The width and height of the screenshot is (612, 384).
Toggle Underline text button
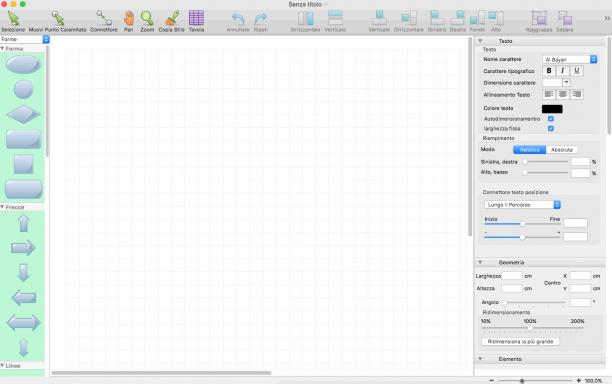[x=576, y=71]
